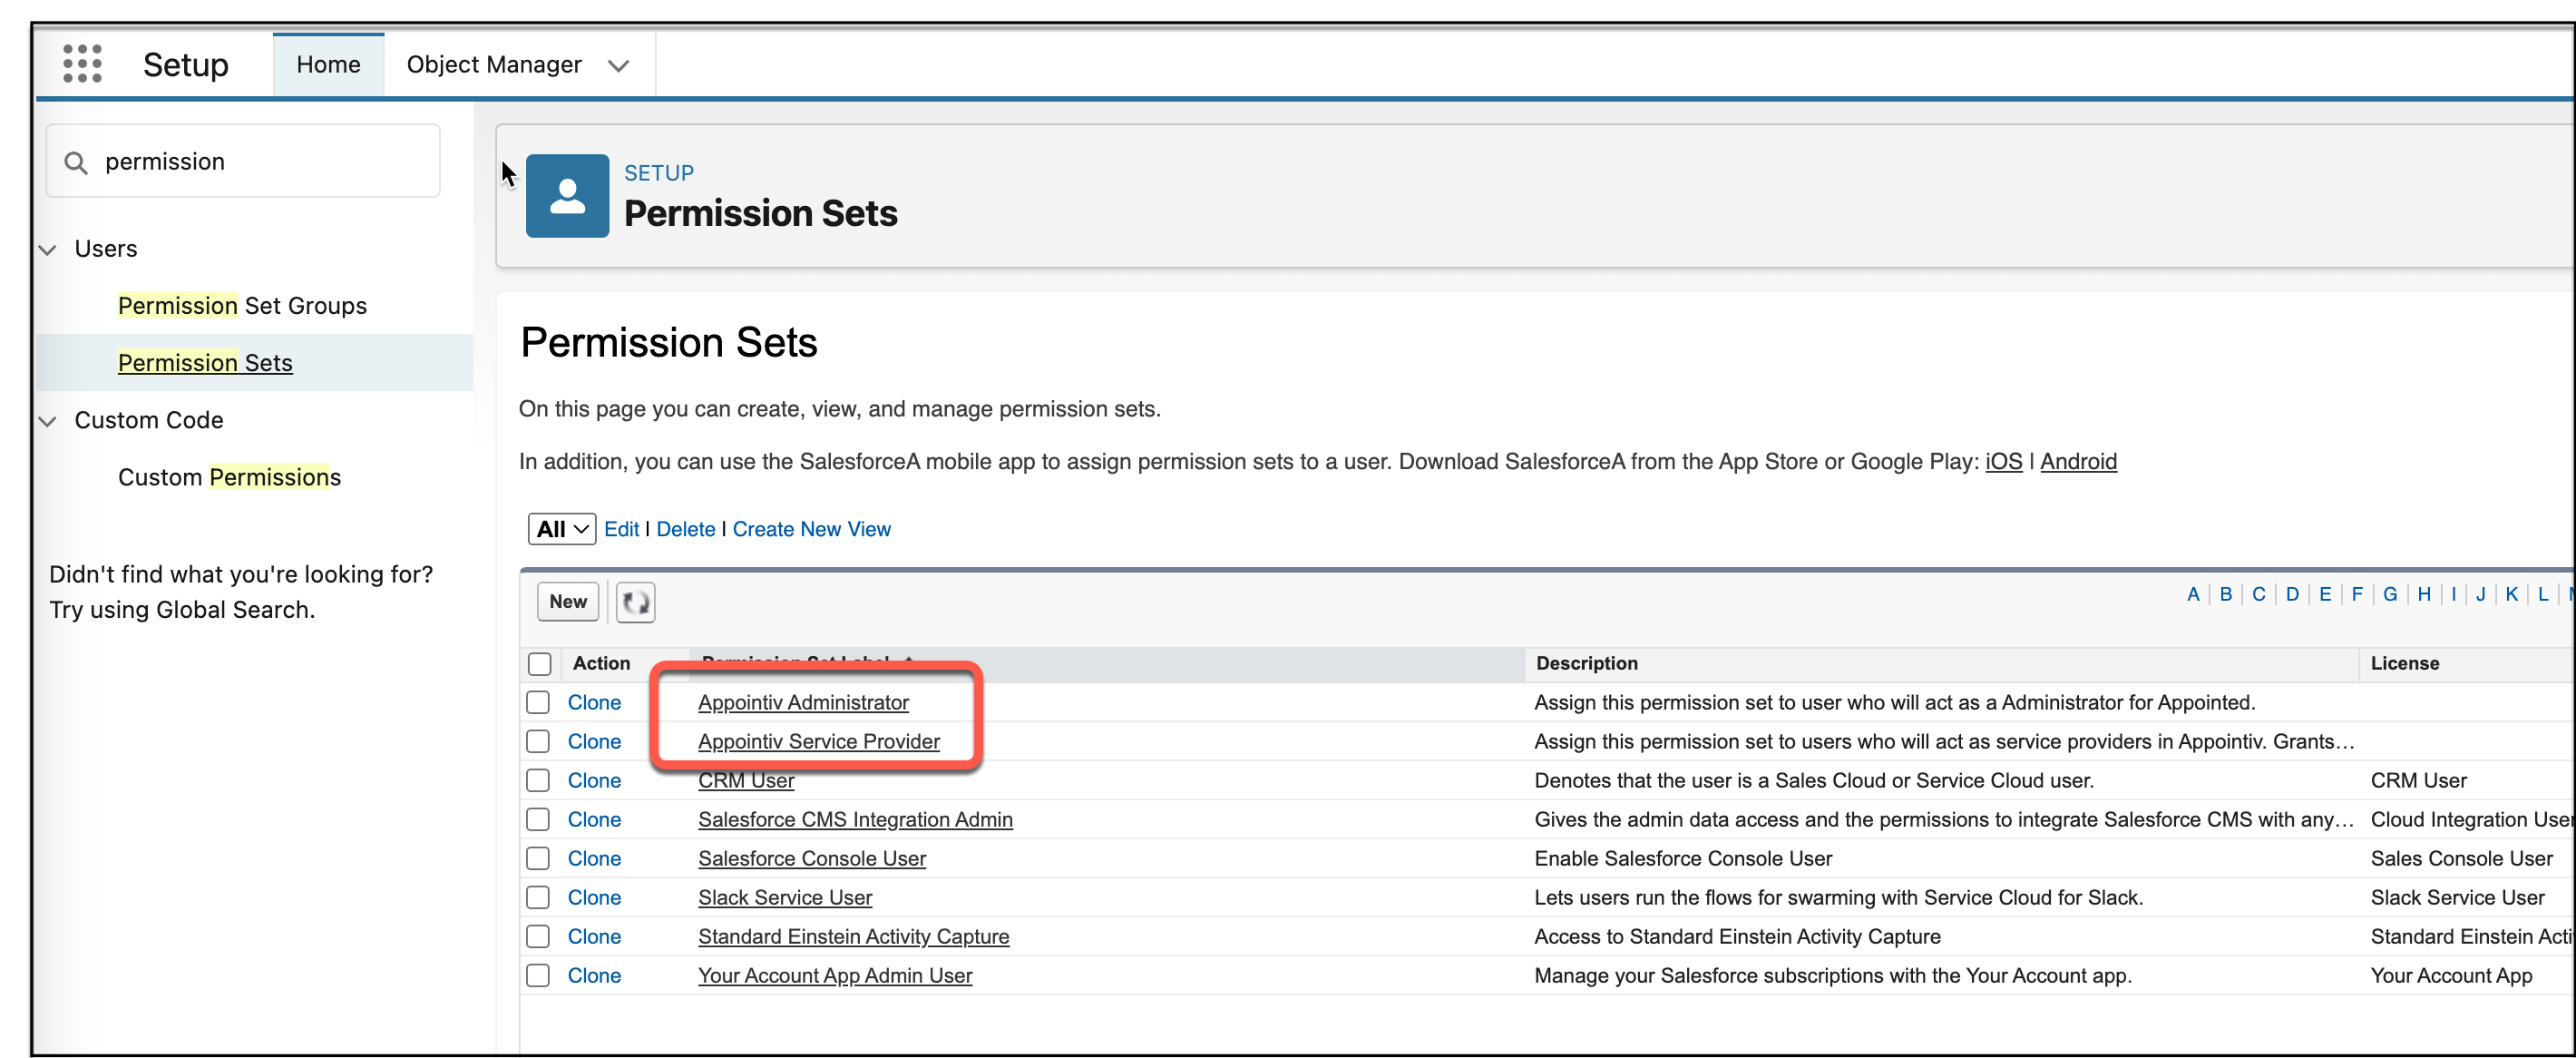Open Appointiv Service Provider permission set
The height and width of the screenshot is (1058, 2576).
pos(819,742)
